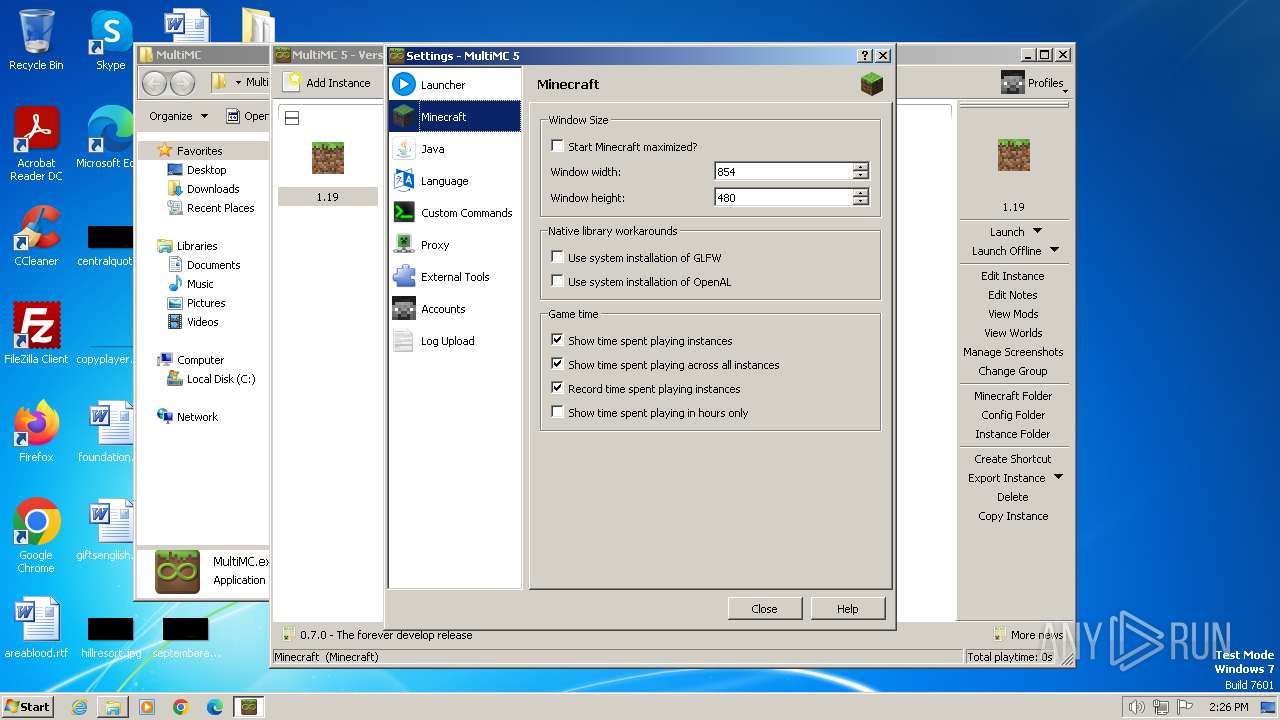The width and height of the screenshot is (1280, 720).
Task: Open Launcher settings page icon
Action: coord(404,84)
